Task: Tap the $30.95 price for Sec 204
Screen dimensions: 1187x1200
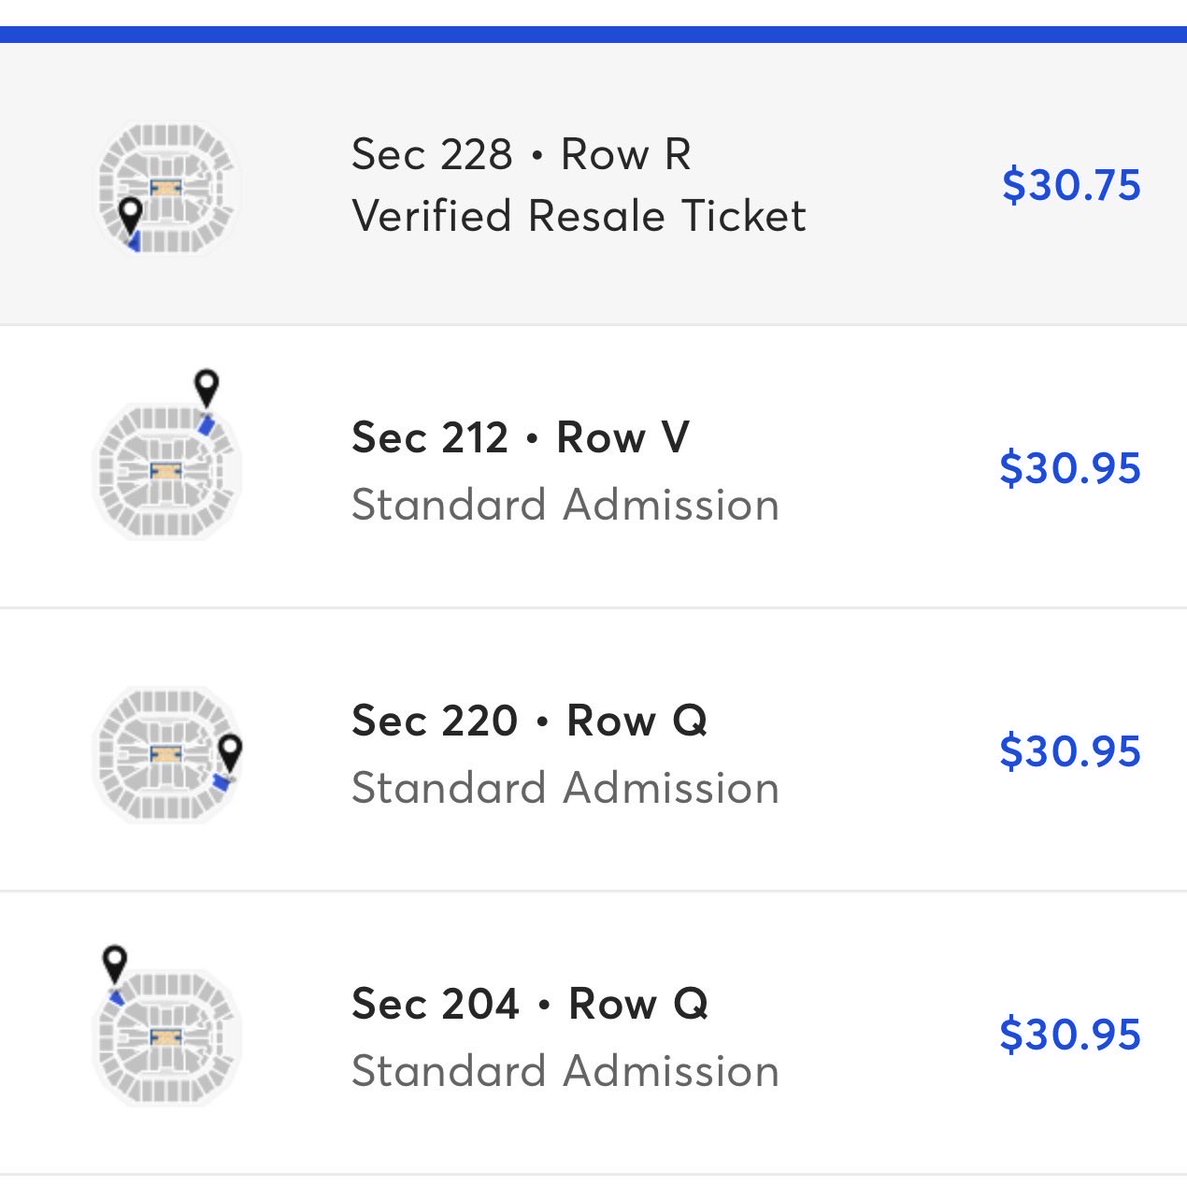Action: click(1070, 1034)
